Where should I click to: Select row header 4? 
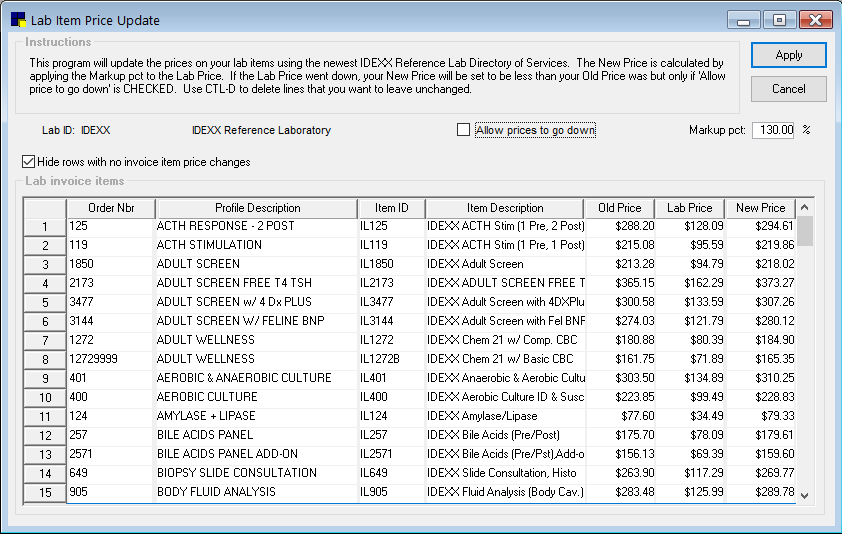[45, 284]
